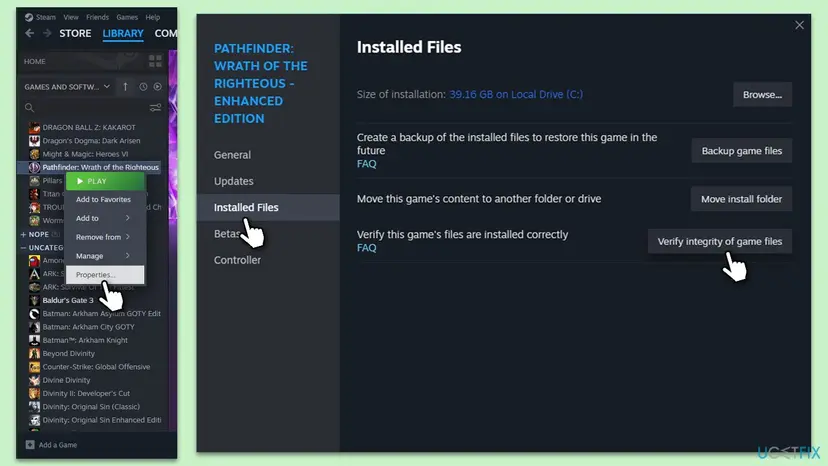Click the Browse... button
Image resolution: width=828 pixels, height=466 pixels.
(762, 95)
